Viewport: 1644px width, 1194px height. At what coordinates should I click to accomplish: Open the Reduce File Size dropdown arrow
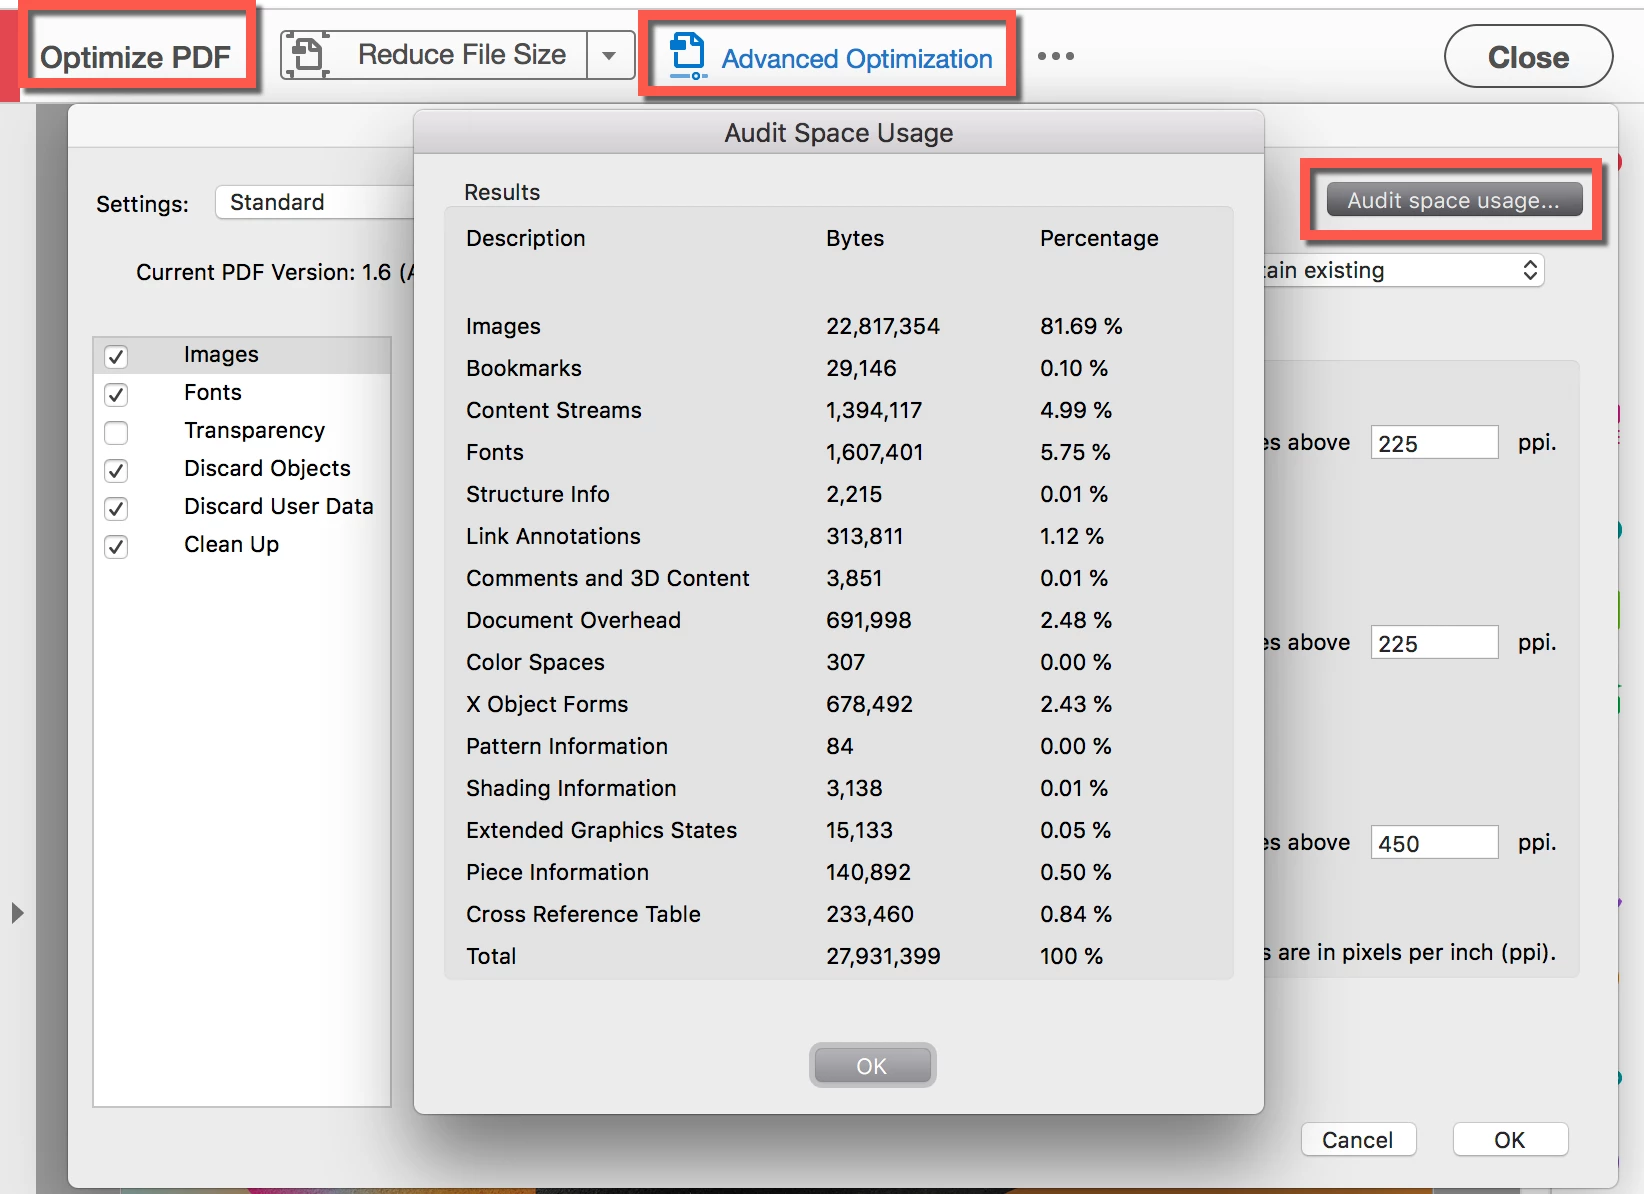(x=609, y=55)
